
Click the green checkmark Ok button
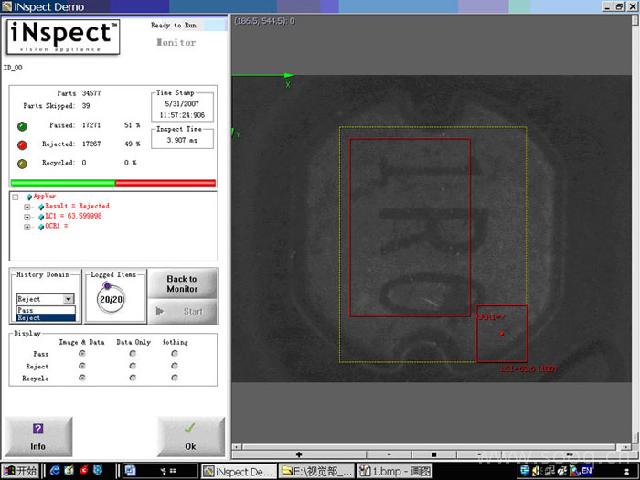pyautogui.click(x=190, y=435)
